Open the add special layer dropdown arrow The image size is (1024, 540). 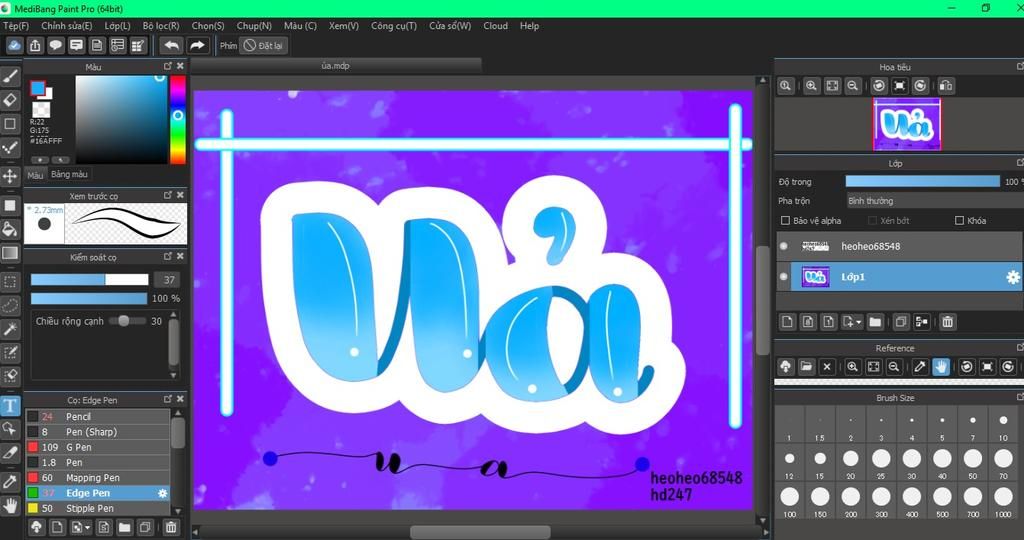pos(858,322)
